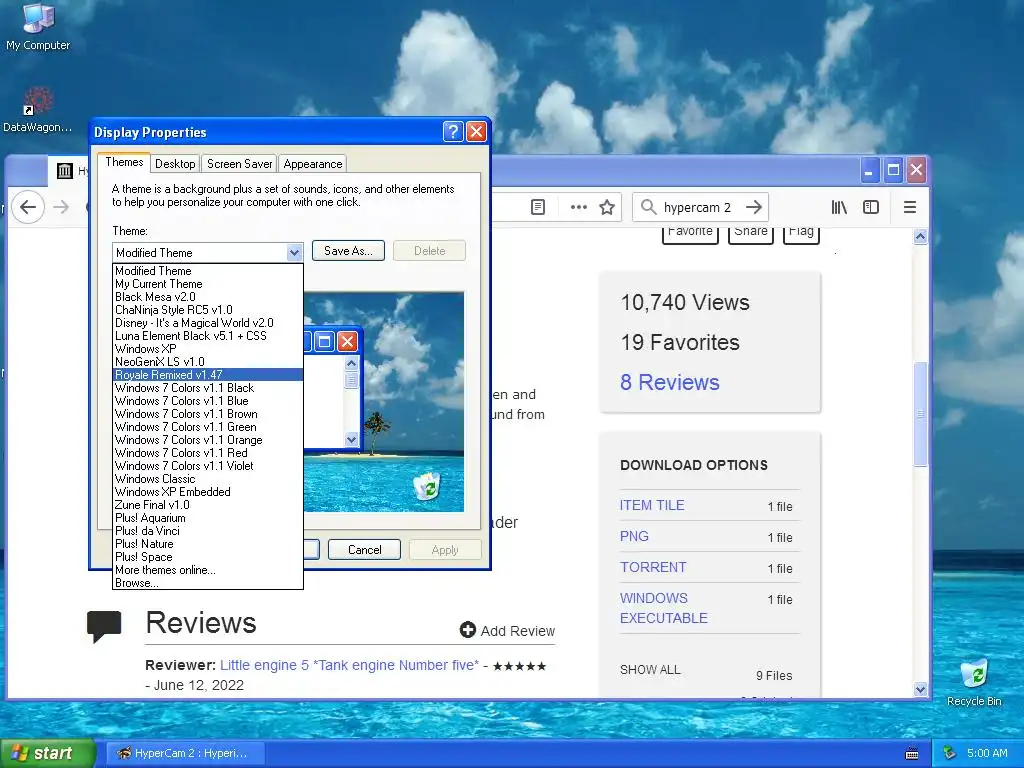The width and height of the screenshot is (1024, 768).
Task: Select the Windows XP theme
Action: 208,349
